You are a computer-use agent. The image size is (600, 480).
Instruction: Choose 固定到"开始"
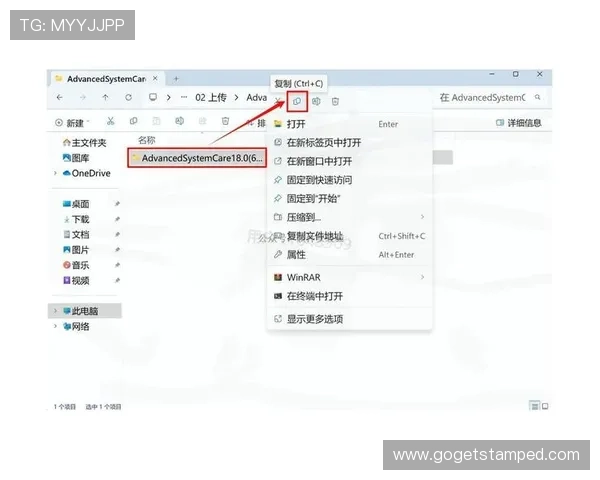coord(350,199)
